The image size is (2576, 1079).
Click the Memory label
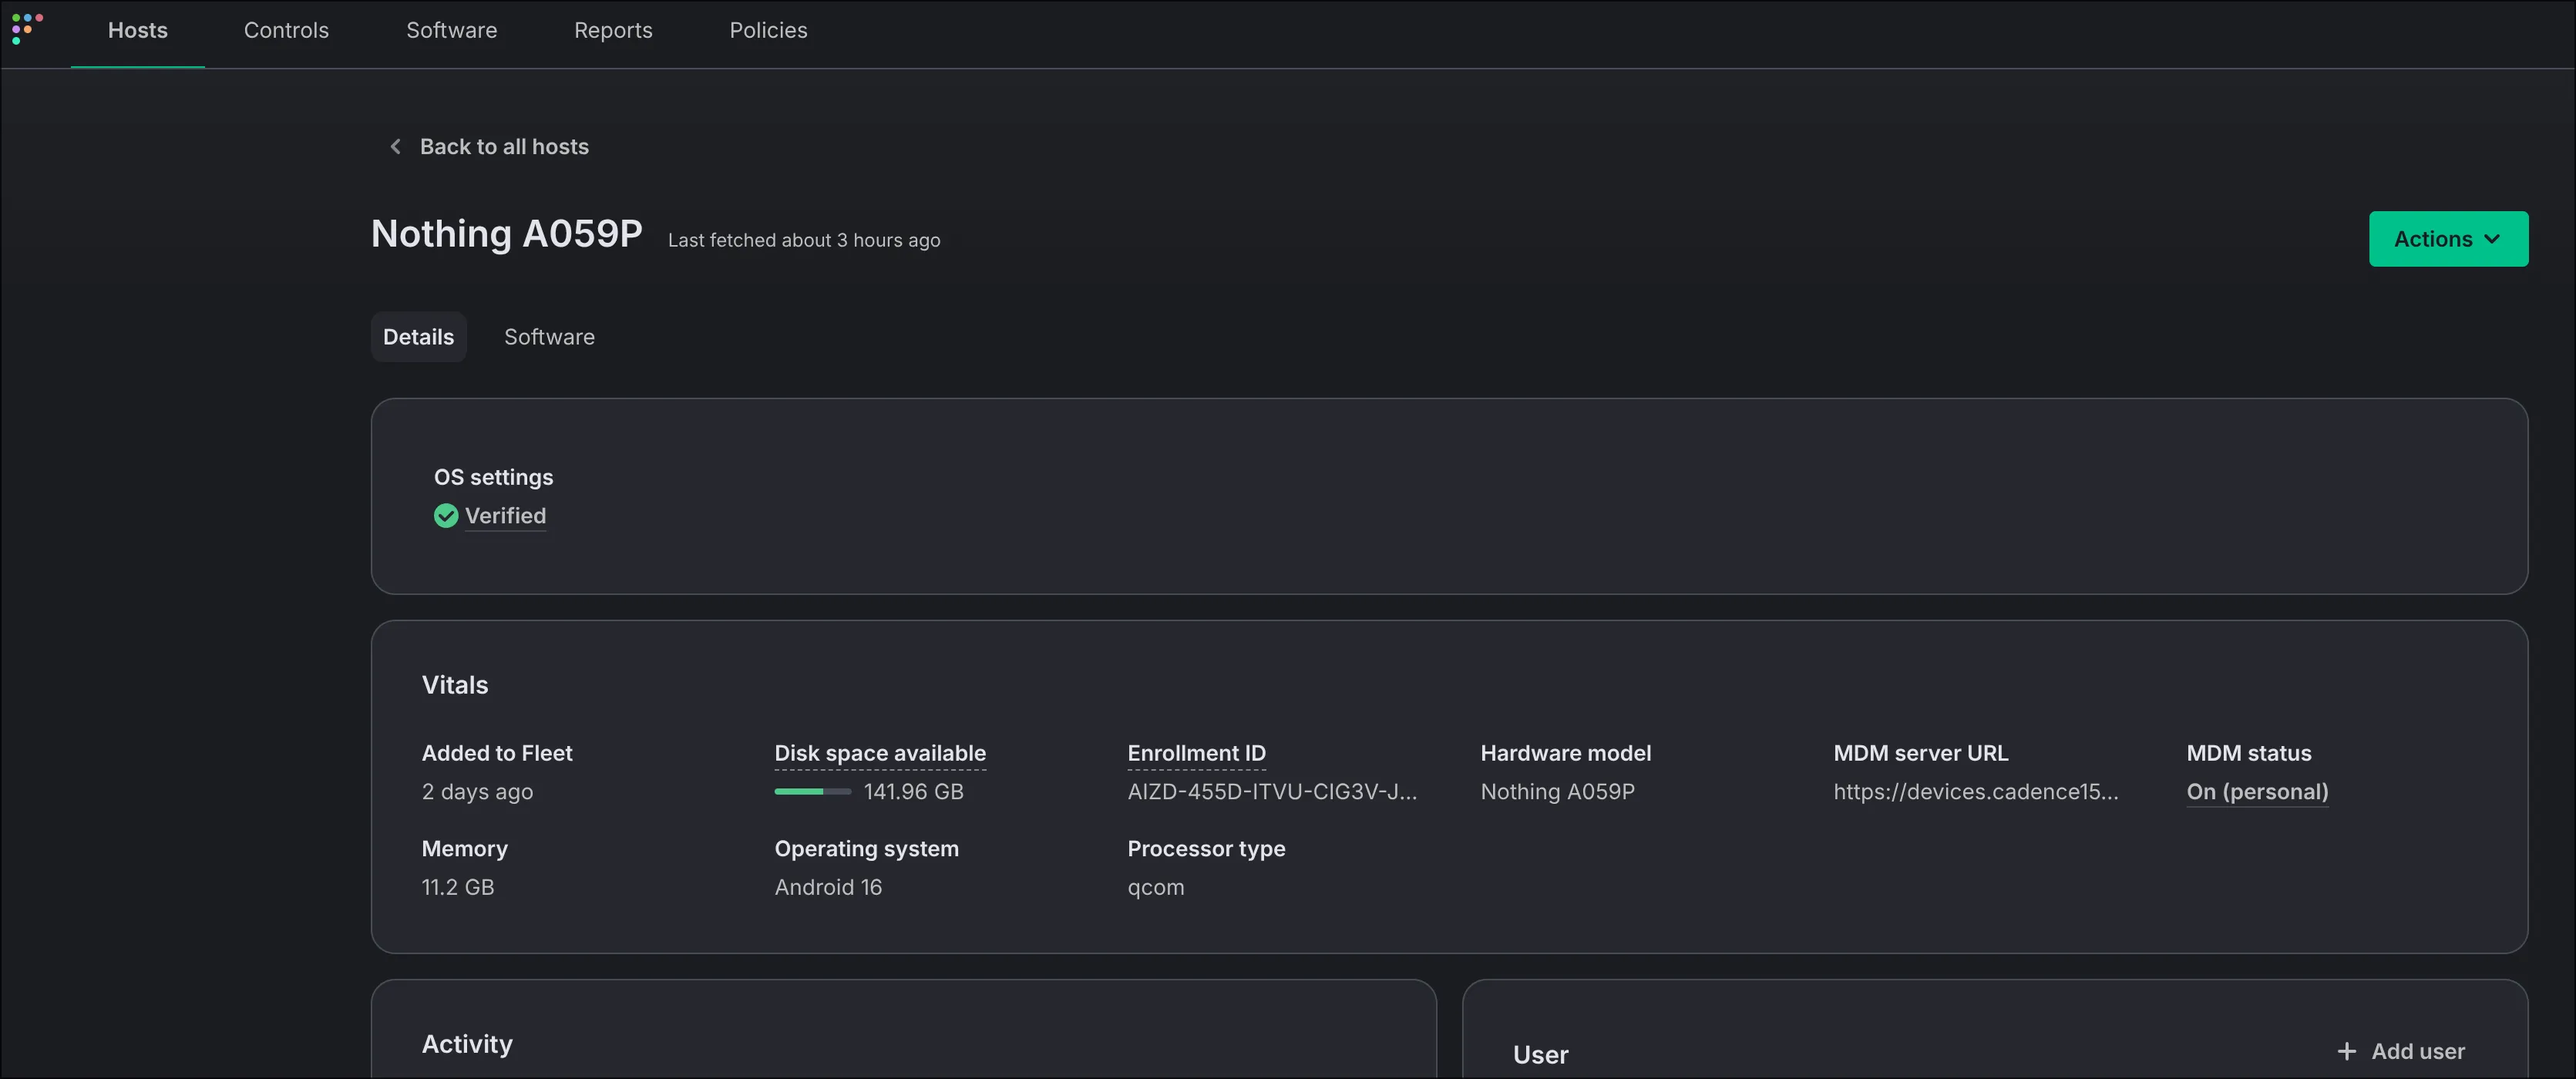point(464,849)
